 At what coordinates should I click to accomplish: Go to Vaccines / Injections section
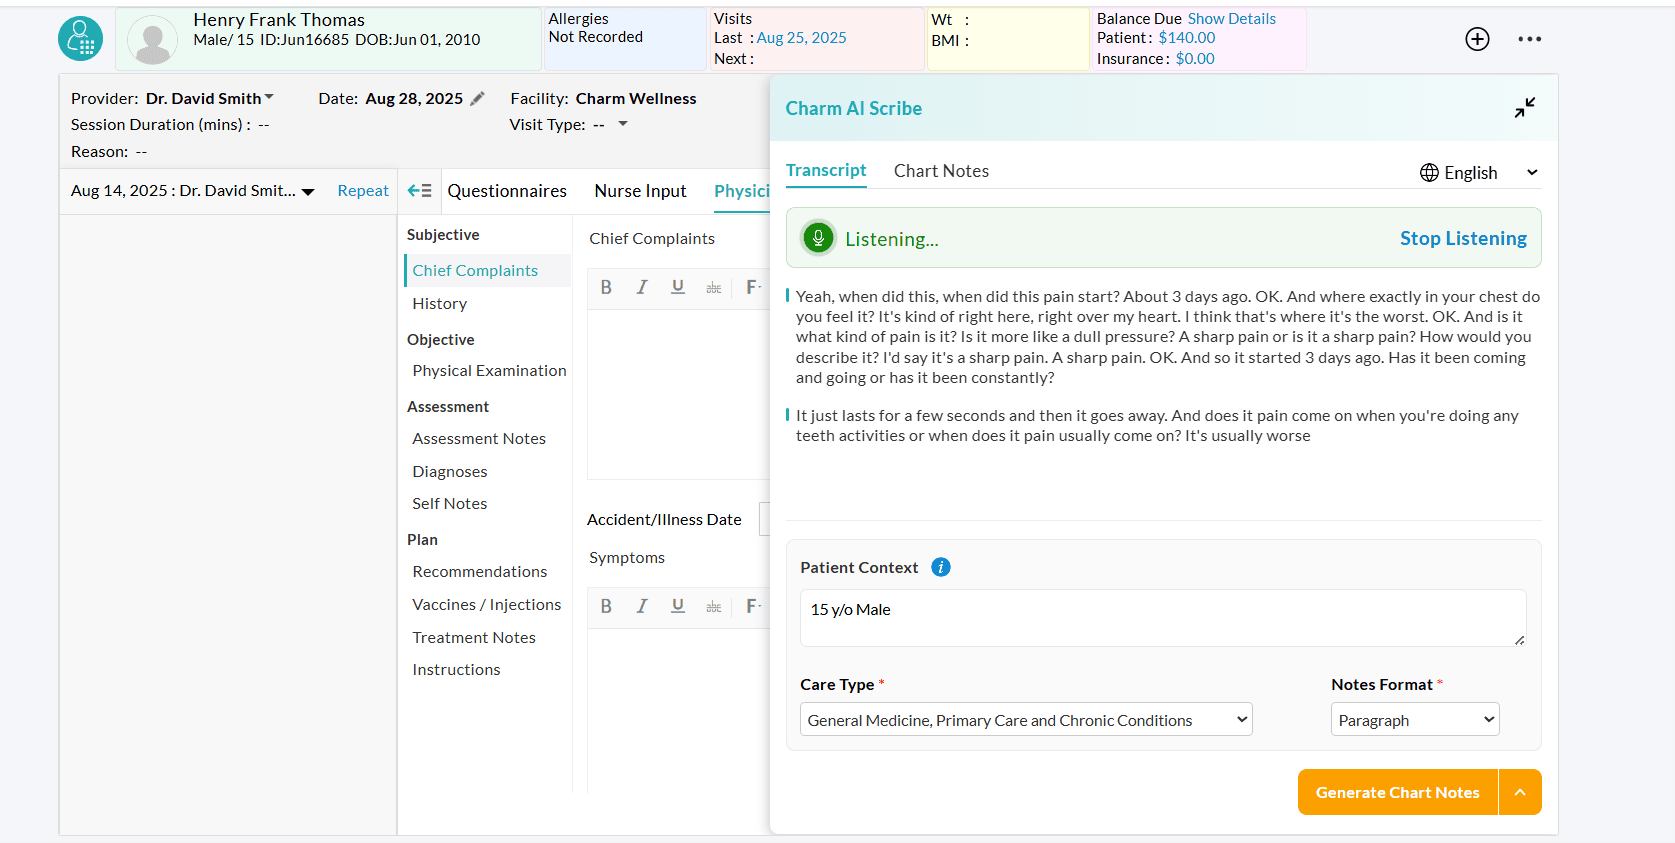tap(487, 605)
